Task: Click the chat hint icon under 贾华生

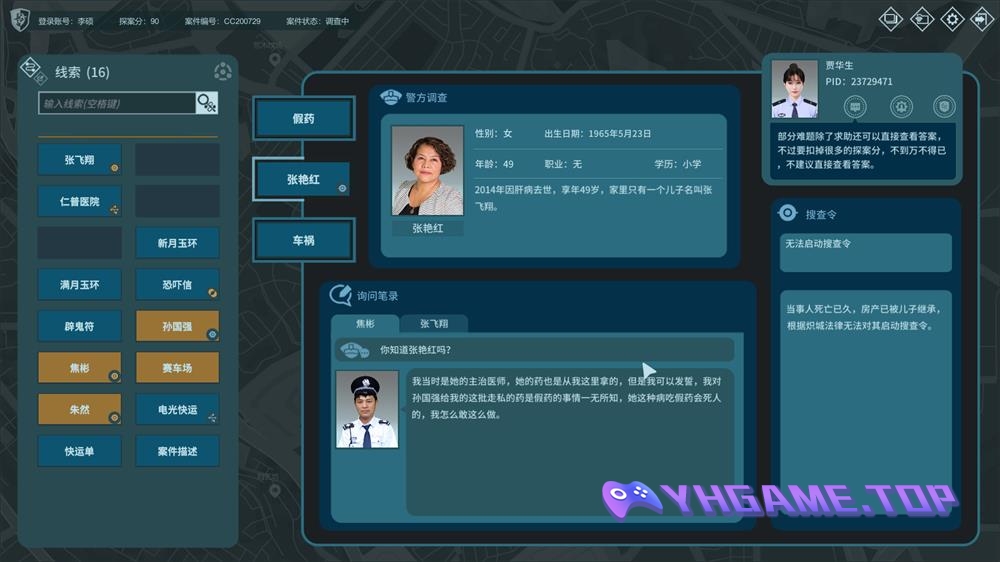Action: point(854,105)
